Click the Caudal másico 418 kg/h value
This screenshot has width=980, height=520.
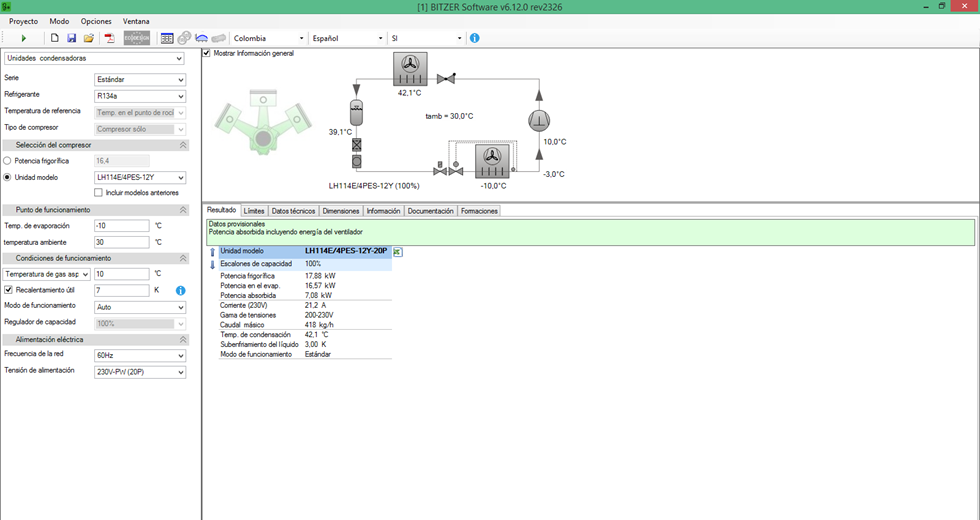coord(319,325)
